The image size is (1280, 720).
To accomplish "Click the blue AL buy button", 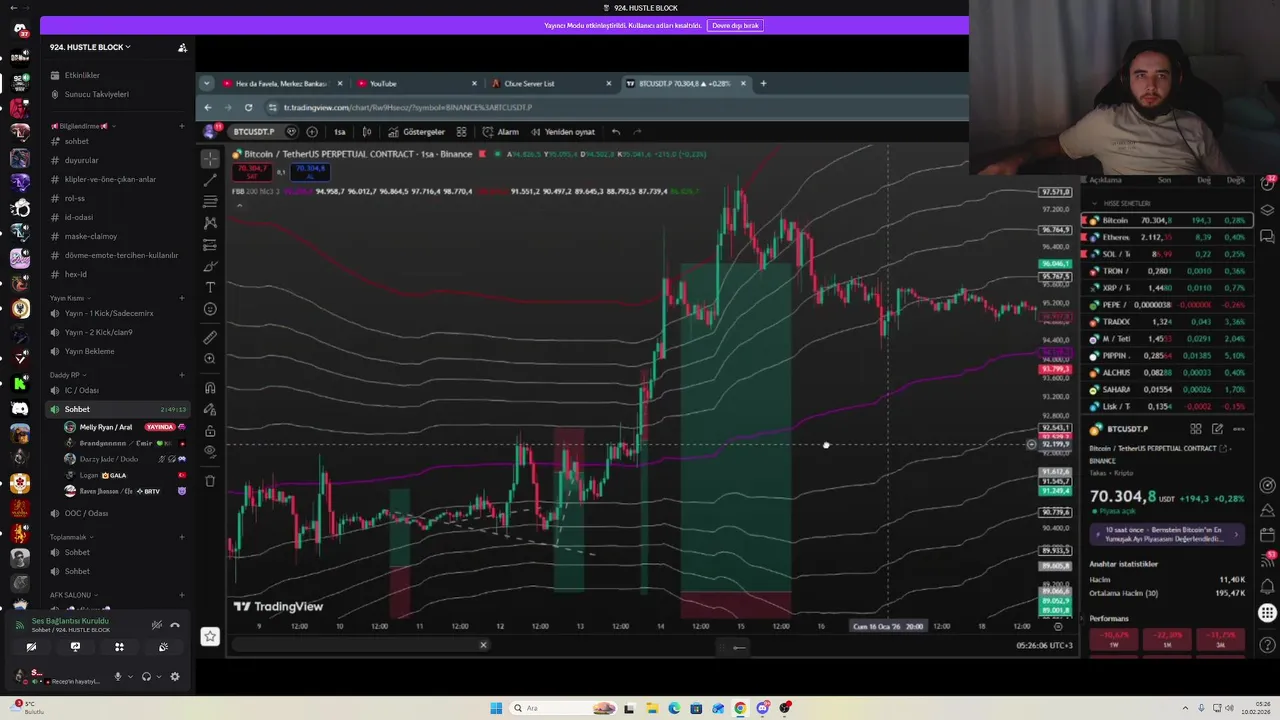I will (x=309, y=172).
